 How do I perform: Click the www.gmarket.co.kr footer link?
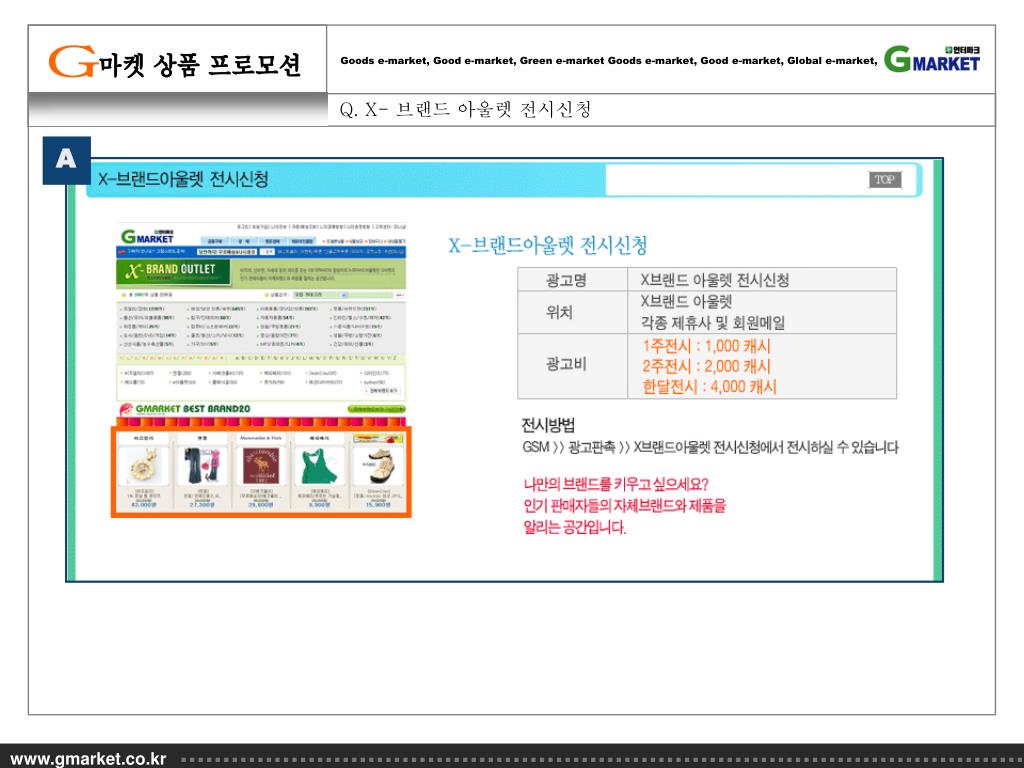pyautogui.click(x=88, y=759)
